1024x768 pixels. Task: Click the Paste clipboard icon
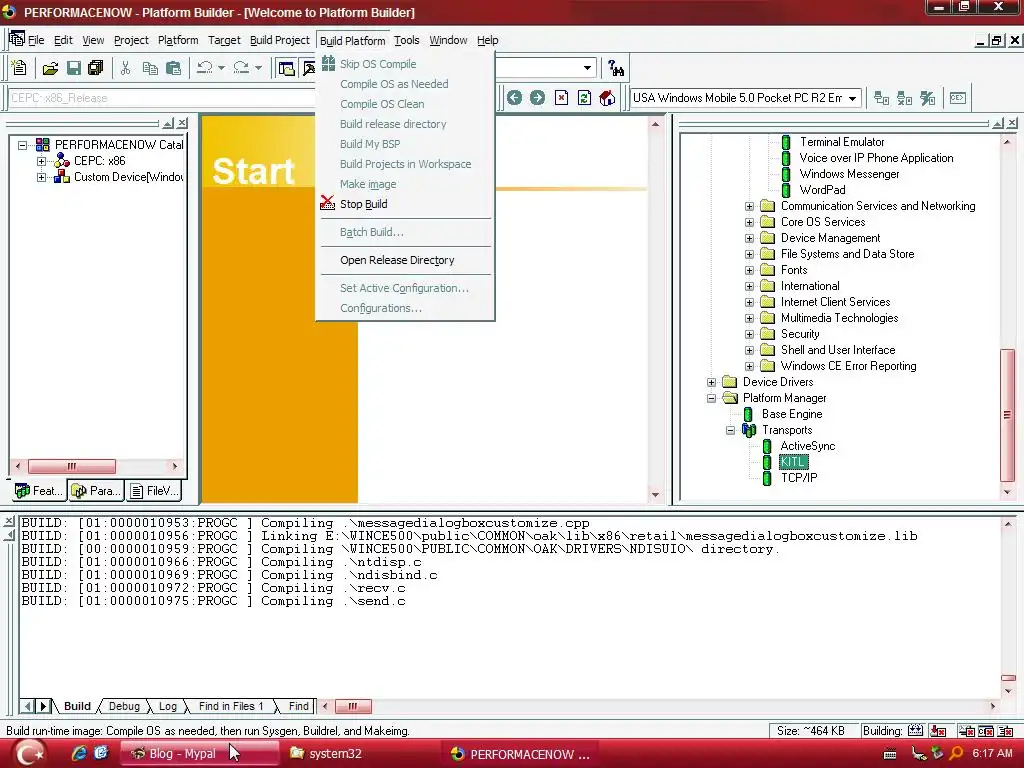(x=173, y=67)
